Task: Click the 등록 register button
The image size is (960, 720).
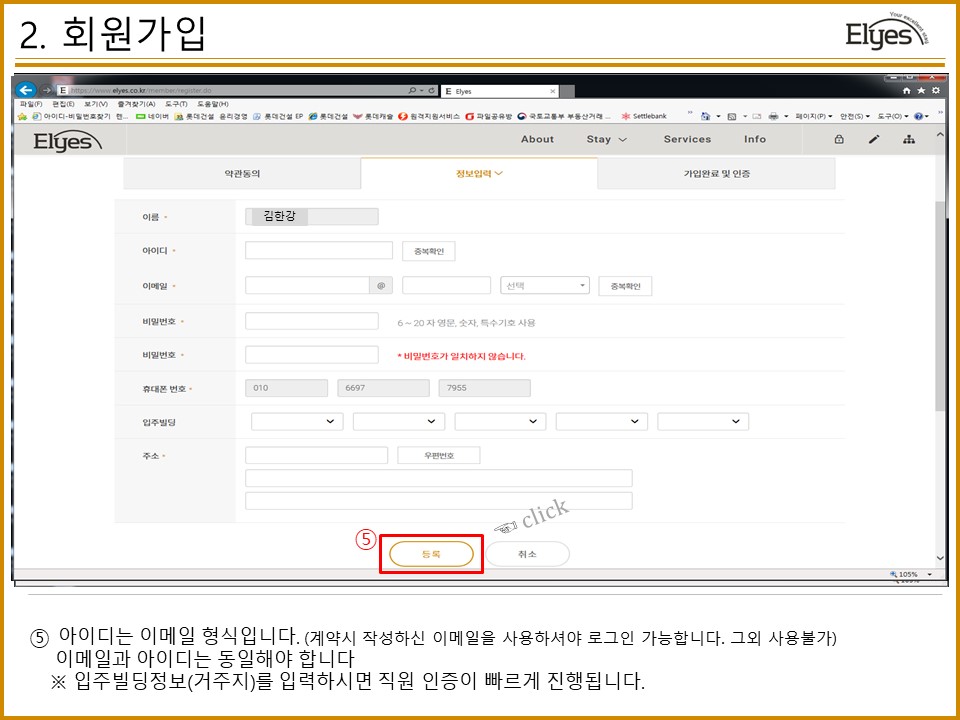Action: pos(431,554)
